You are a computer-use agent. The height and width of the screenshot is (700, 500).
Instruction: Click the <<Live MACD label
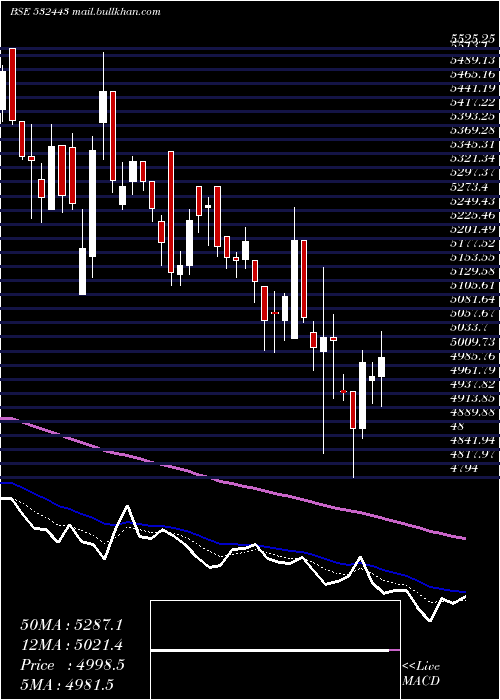click(x=421, y=673)
